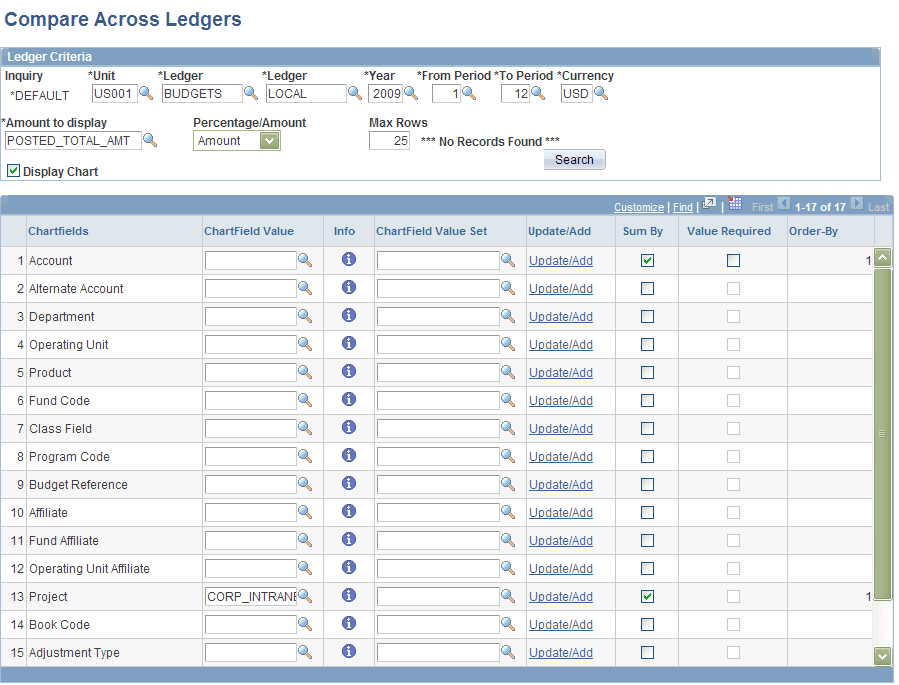Enable Sum By for Department
The width and height of the screenshot is (899, 685).
(648, 316)
